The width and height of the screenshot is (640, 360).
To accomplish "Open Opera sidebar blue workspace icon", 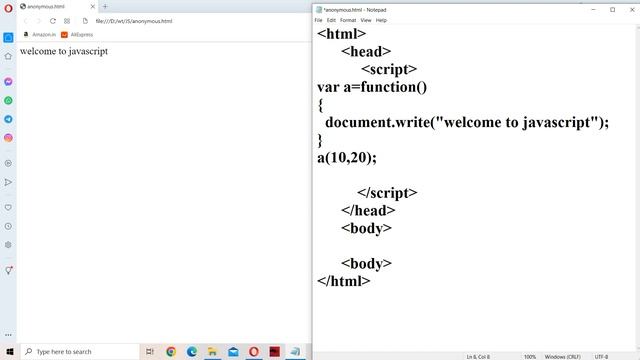I will coord(8,38).
